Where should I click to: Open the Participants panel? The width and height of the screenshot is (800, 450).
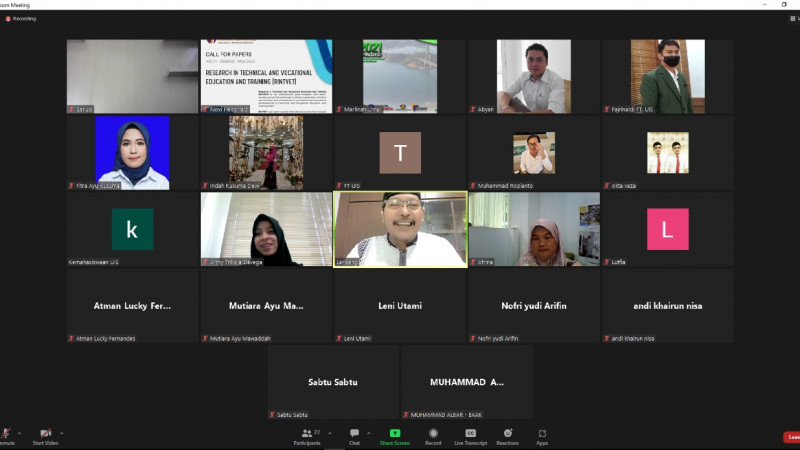[307, 436]
